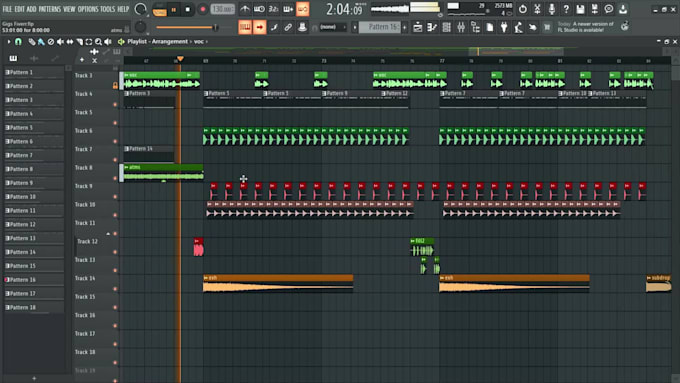Toggle the playlist magnet snap icon
Screen dimensions: 680x383
tap(18, 42)
